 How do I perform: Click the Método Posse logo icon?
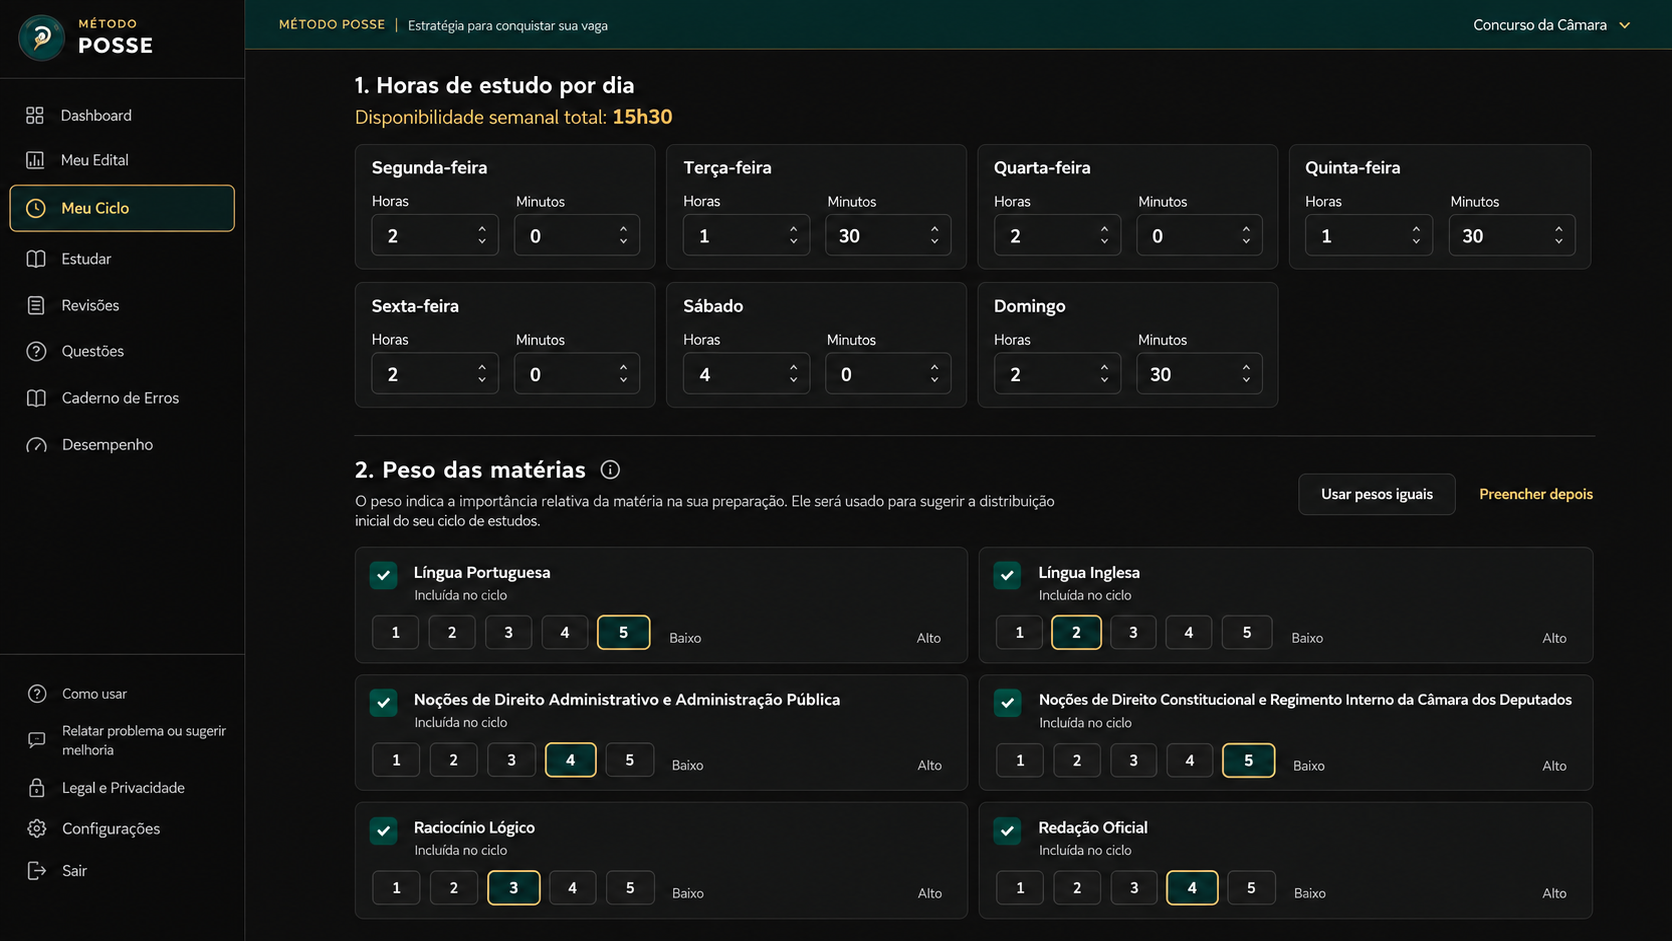[x=42, y=38]
